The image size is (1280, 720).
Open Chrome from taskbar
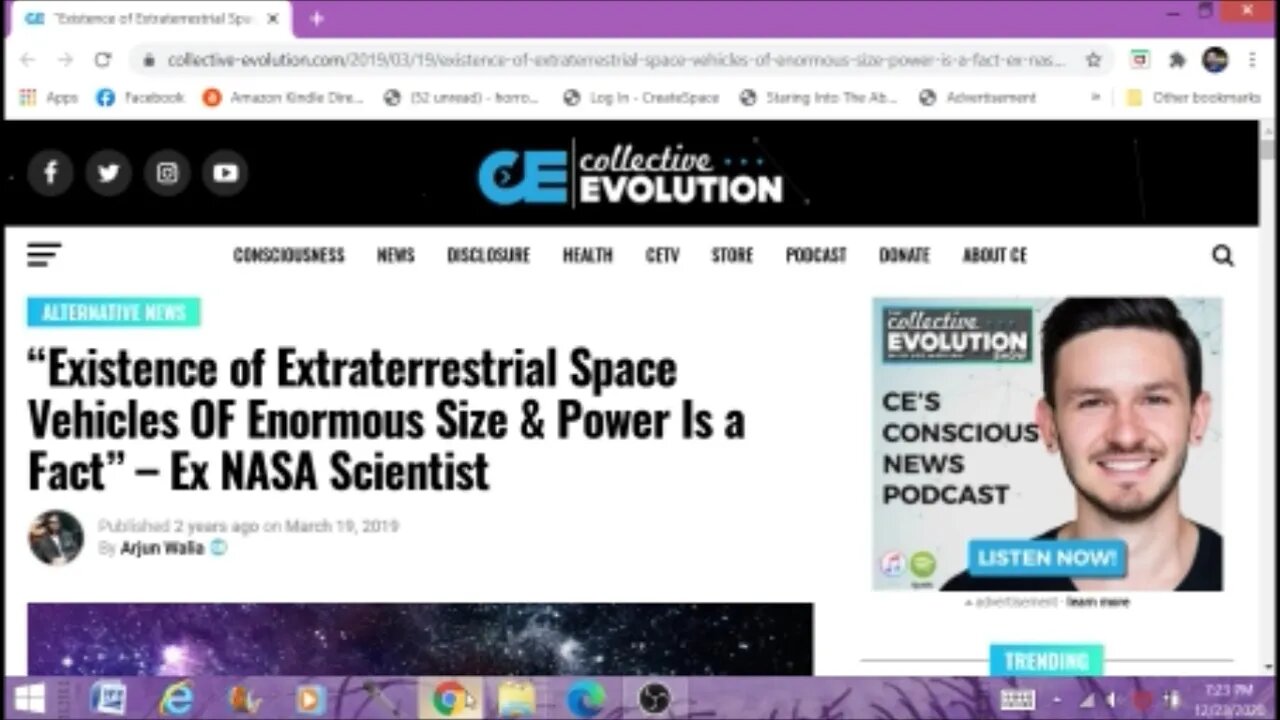pyautogui.click(x=450, y=698)
